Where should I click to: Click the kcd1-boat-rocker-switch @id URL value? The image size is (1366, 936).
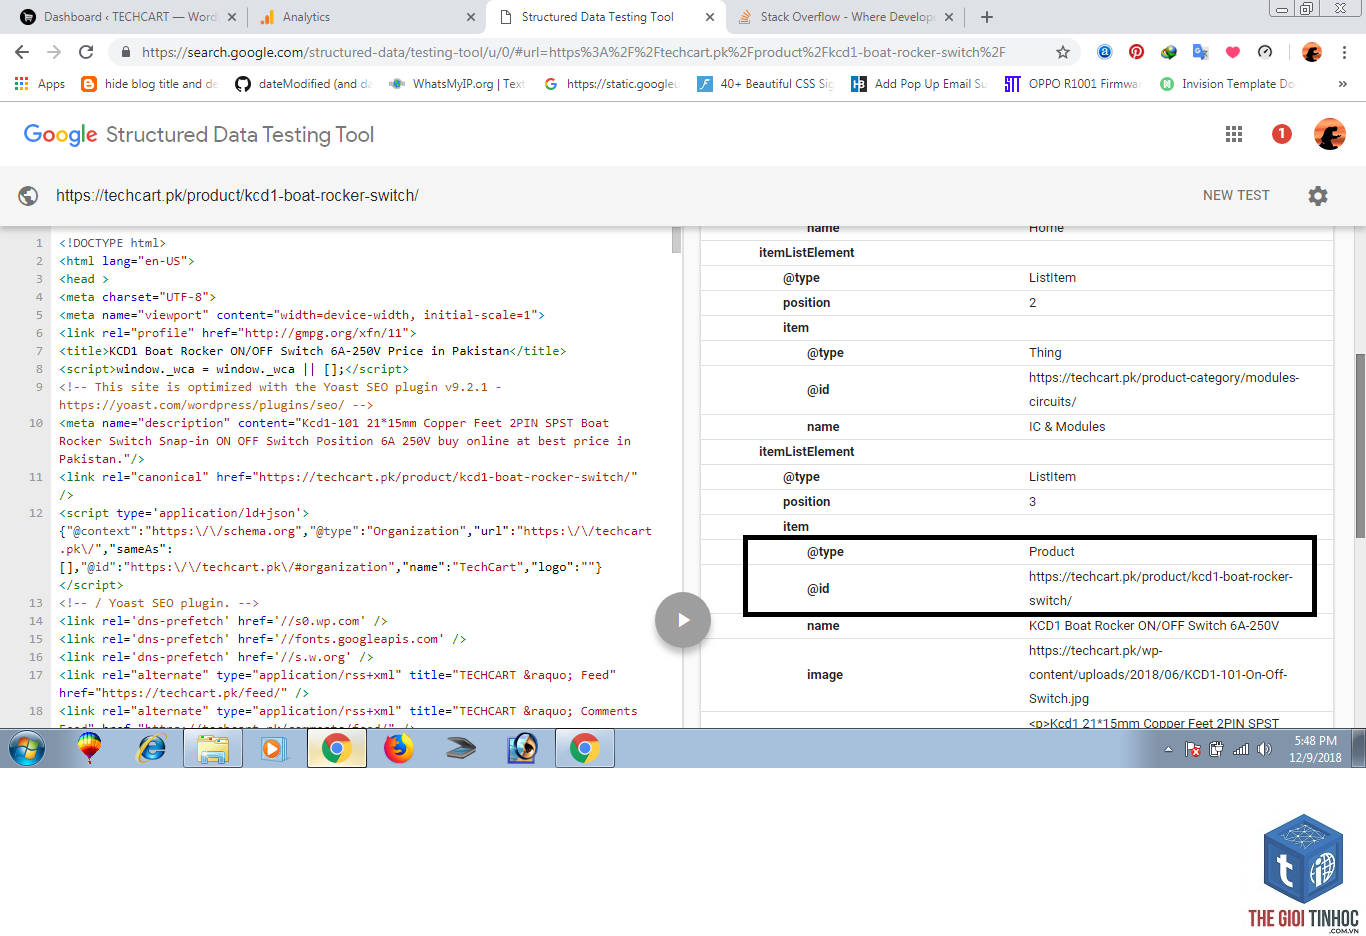coord(1160,589)
